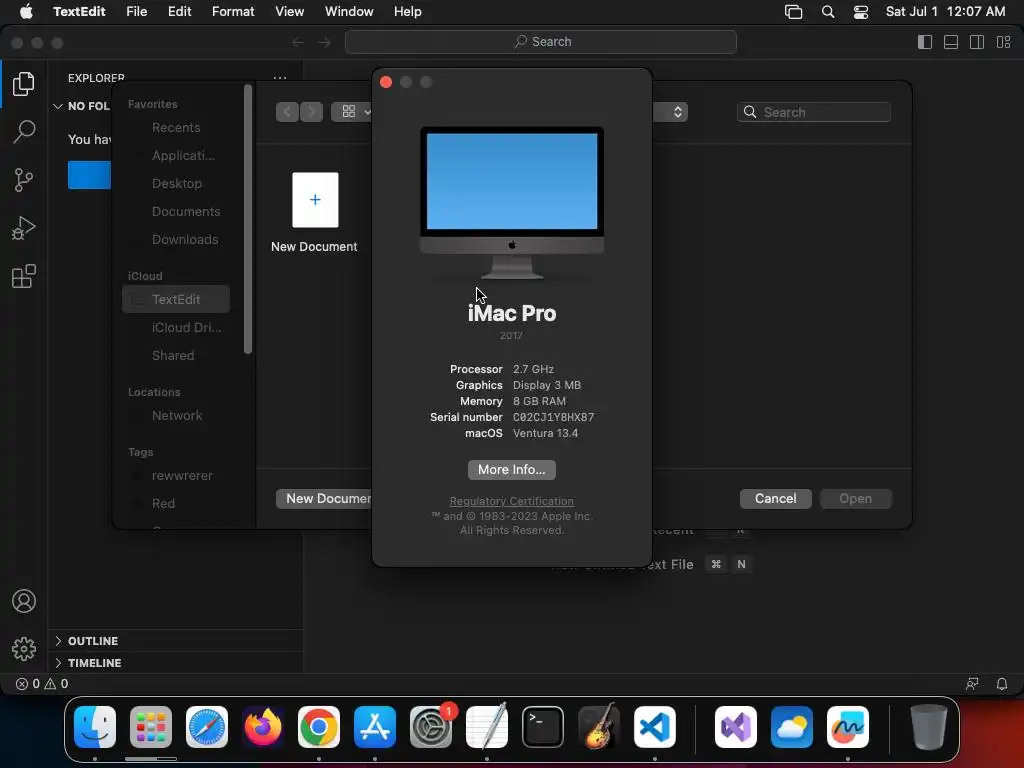Open Regulatory Certification link
This screenshot has height=768, width=1024.
click(x=511, y=501)
